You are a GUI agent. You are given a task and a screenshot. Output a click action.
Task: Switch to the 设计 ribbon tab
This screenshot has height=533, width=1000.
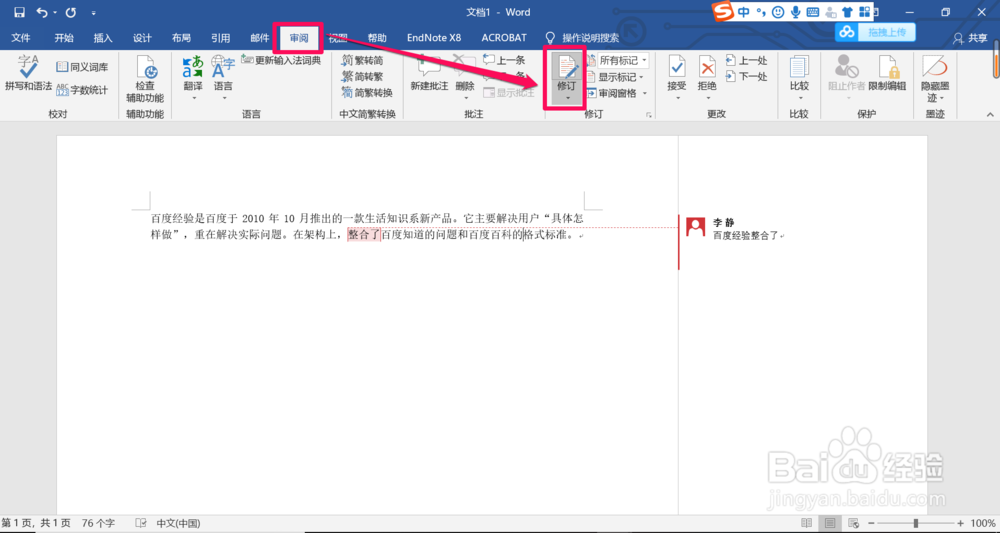(x=142, y=38)
